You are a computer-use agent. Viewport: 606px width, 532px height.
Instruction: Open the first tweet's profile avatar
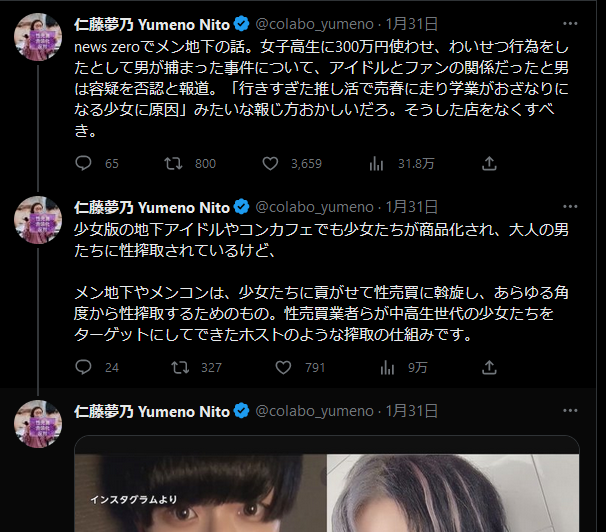tap(38, 37)
